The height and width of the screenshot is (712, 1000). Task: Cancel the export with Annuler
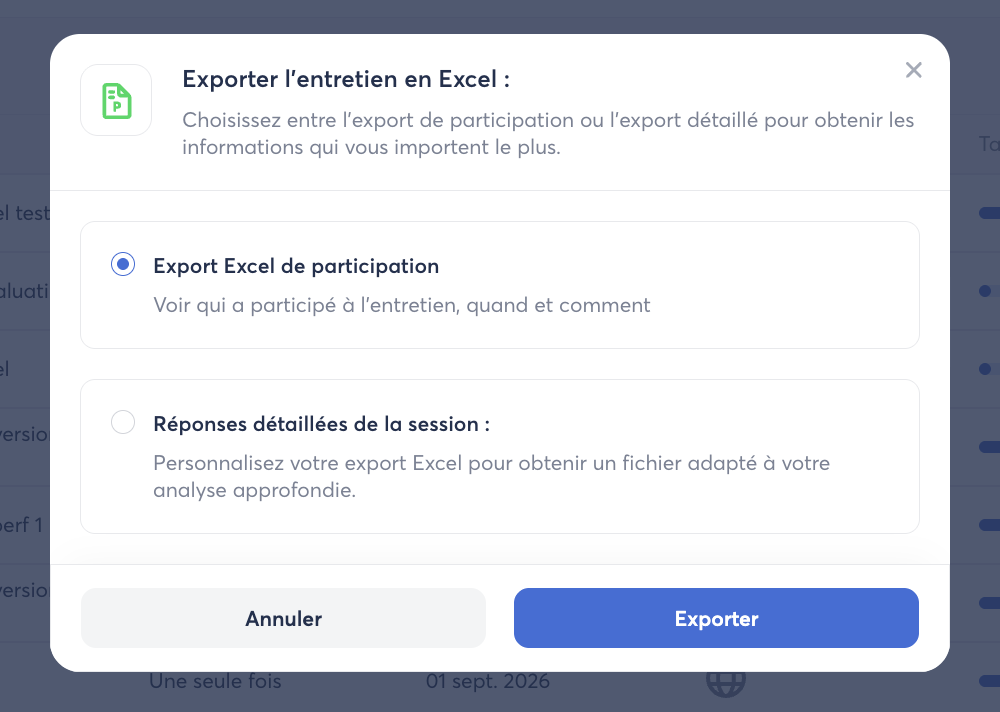(x=283, y=618)
